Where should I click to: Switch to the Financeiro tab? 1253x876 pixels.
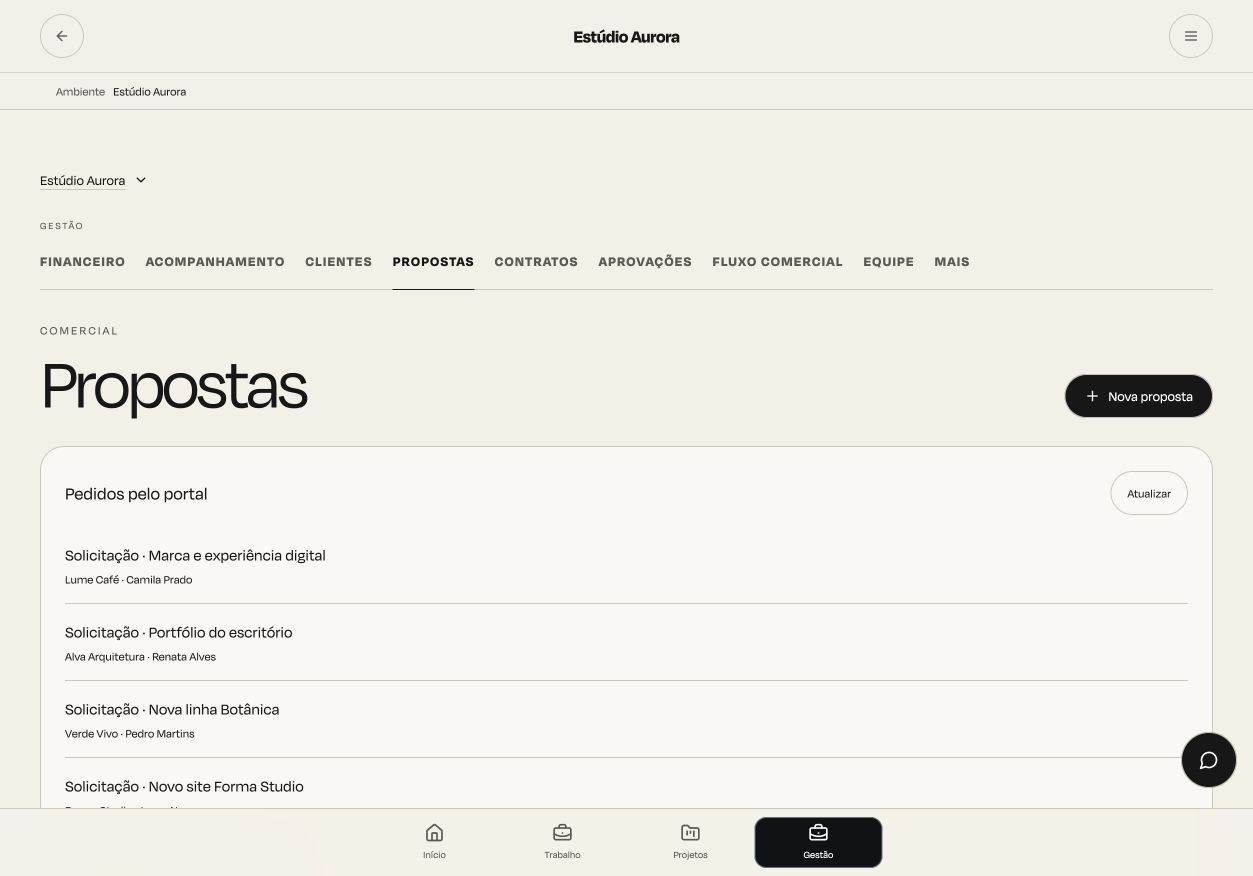tap(82, 262)
